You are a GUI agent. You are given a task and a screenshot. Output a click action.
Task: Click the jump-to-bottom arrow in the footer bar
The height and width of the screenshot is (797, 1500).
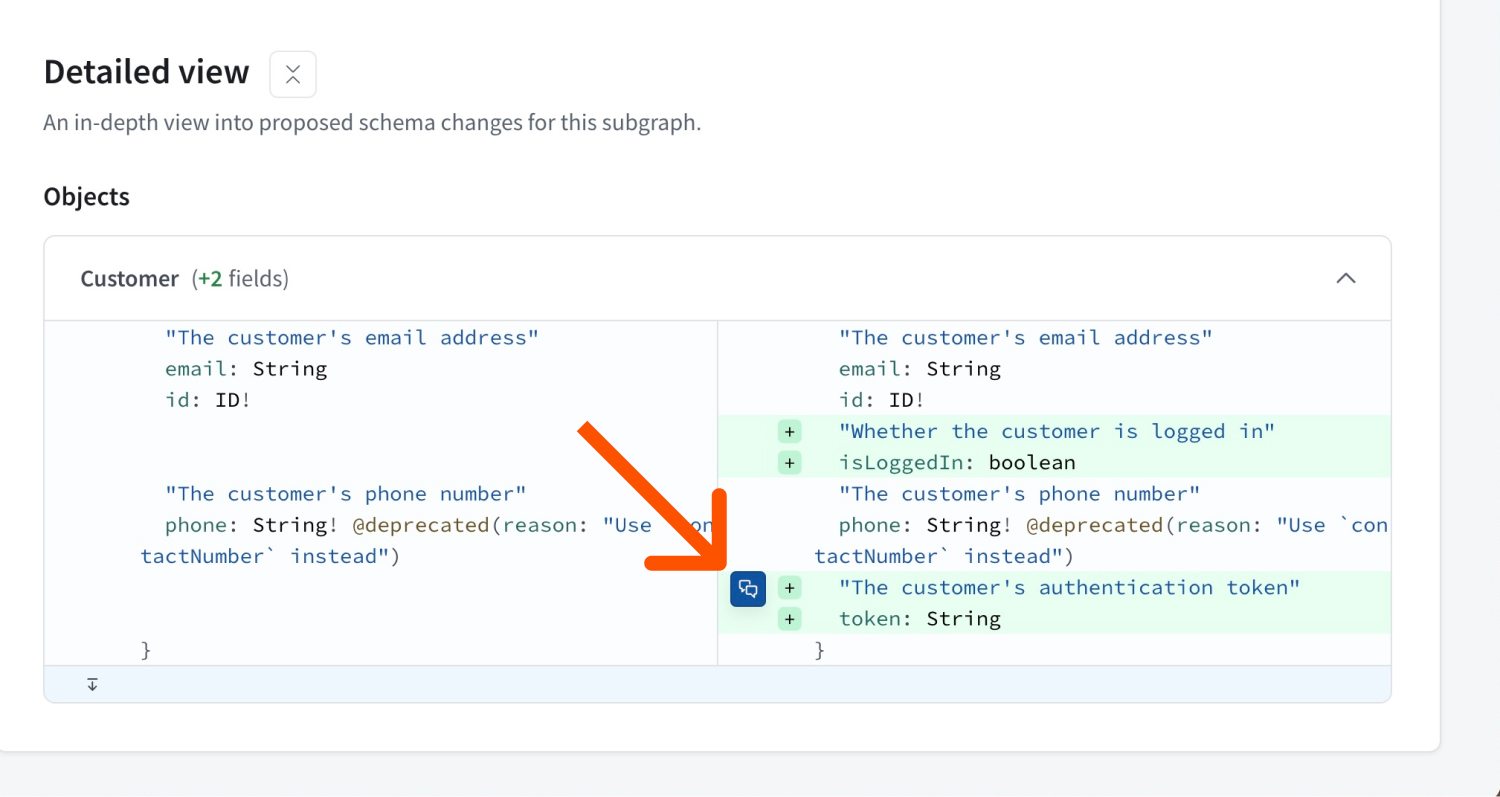coord(92,684)
